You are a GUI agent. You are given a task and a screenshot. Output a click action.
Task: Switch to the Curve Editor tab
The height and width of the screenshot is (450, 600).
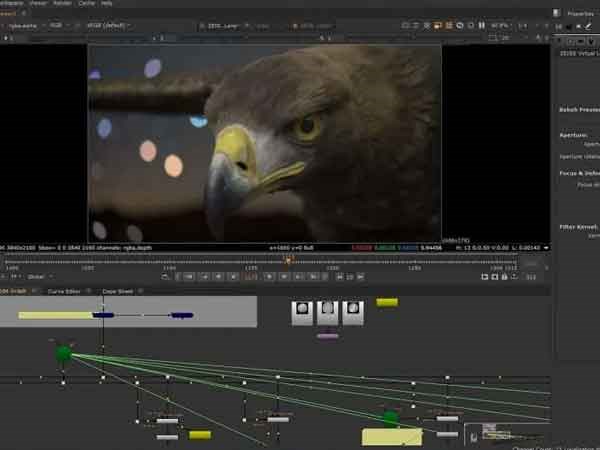point(64,291)
